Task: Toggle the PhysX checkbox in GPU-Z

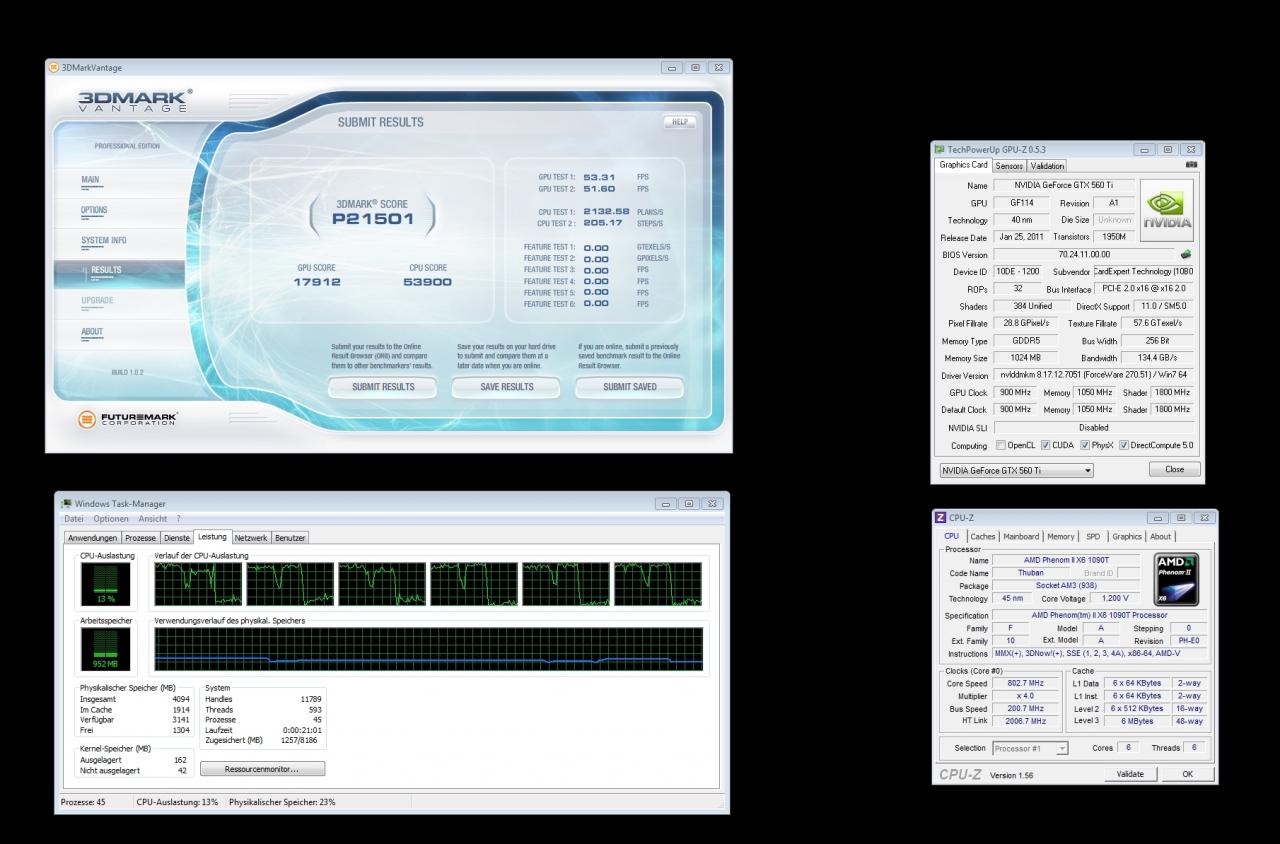Action: click(1086, 445)
